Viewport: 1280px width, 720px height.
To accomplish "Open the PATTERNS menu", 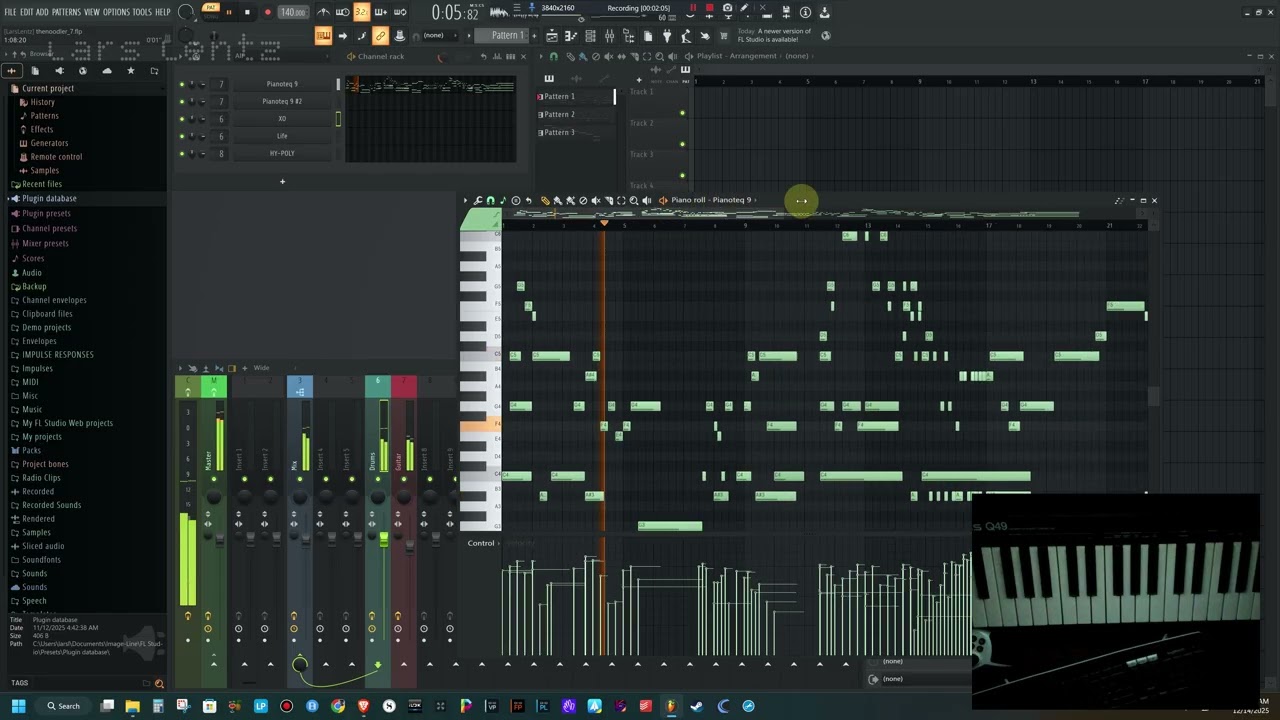I will (66, 12).
